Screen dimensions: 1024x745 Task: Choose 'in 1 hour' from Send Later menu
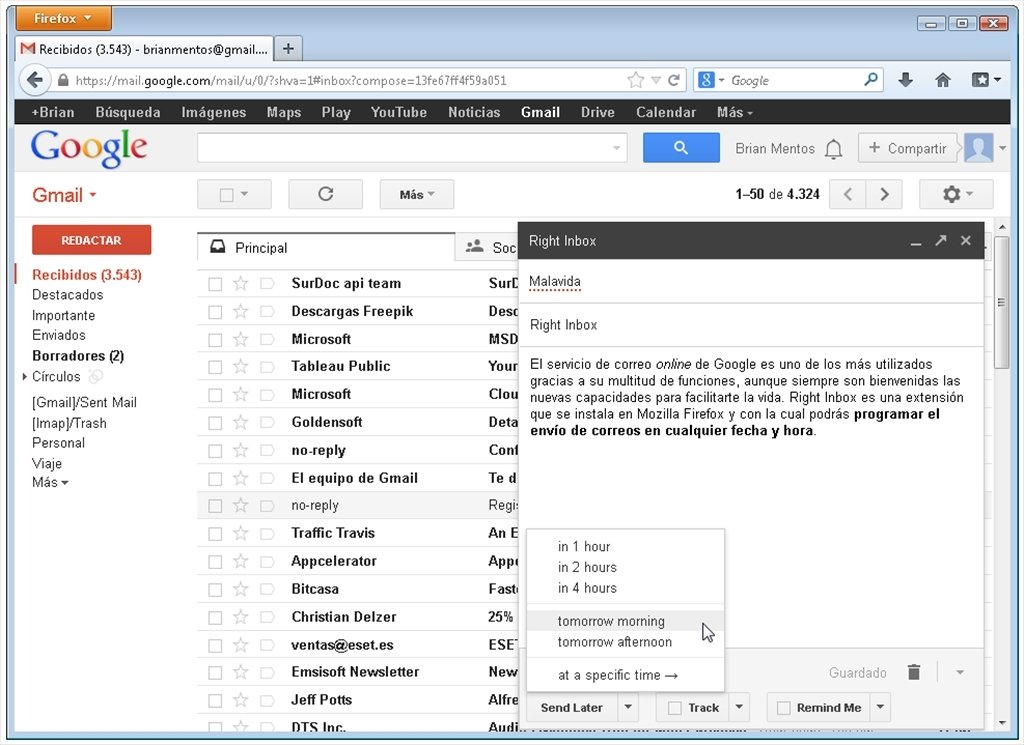626,547
